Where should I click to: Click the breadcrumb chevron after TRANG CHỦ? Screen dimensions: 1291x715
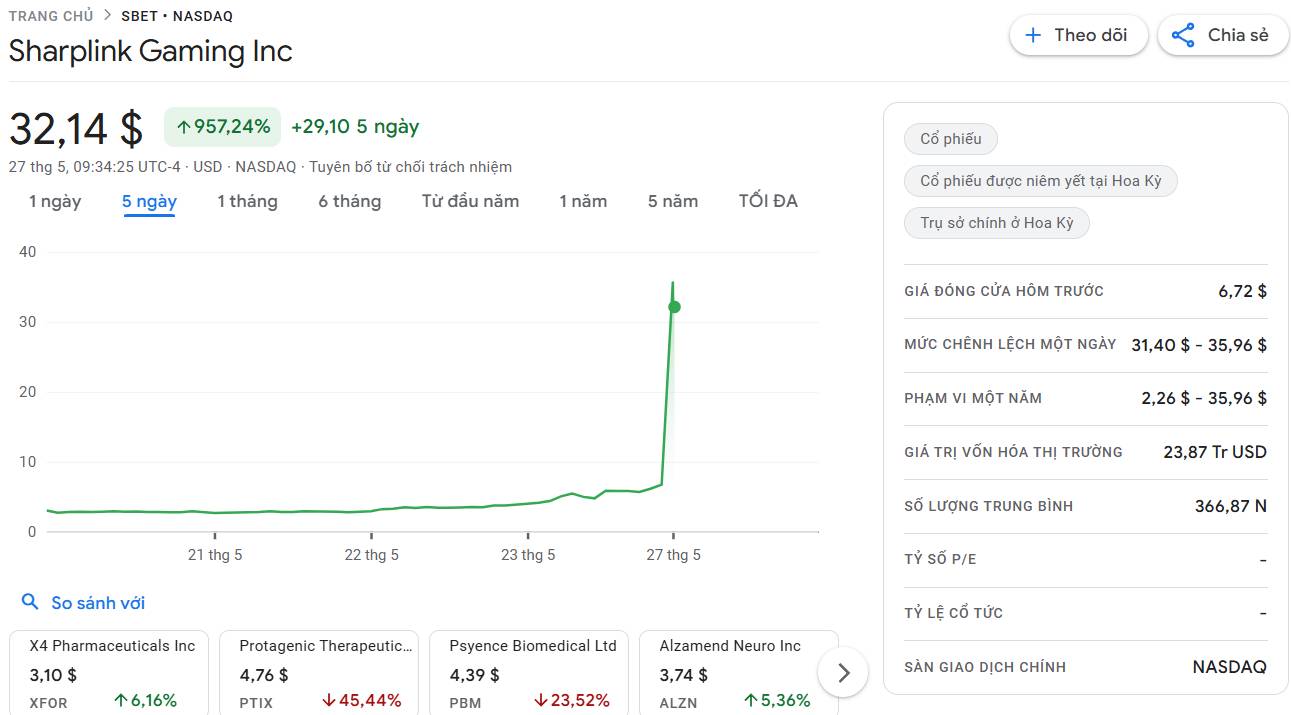tap(107, 16)
